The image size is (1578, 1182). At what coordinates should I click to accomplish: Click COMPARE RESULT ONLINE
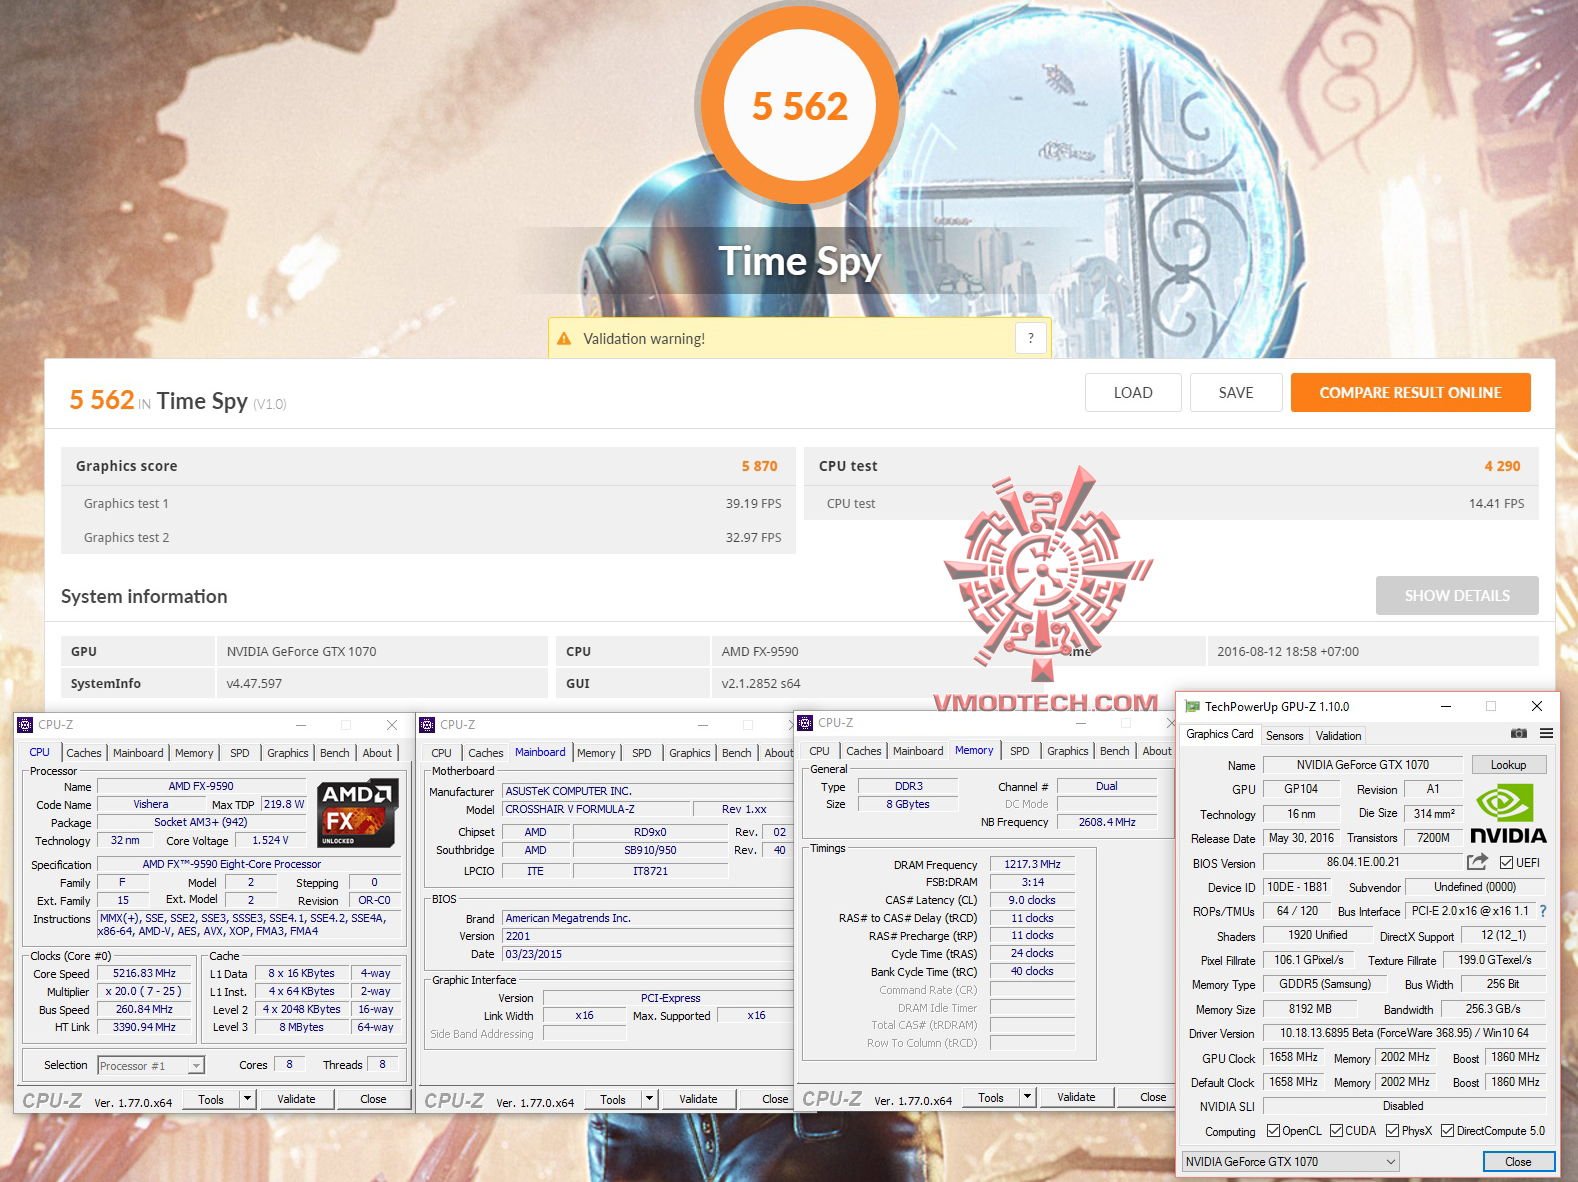1411,393
